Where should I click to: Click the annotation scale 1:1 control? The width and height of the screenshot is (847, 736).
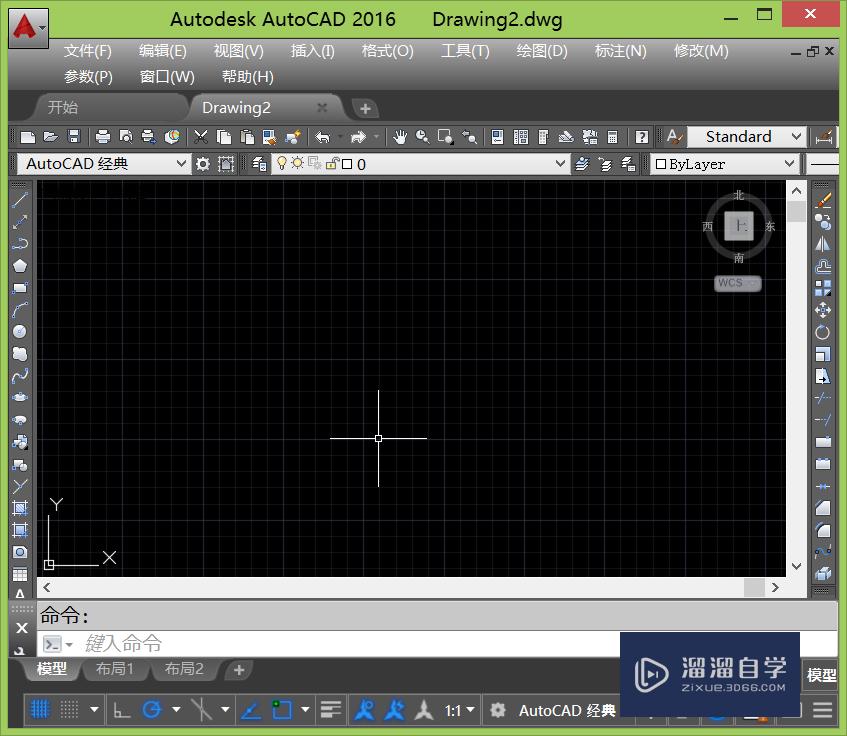pos(455,710)
